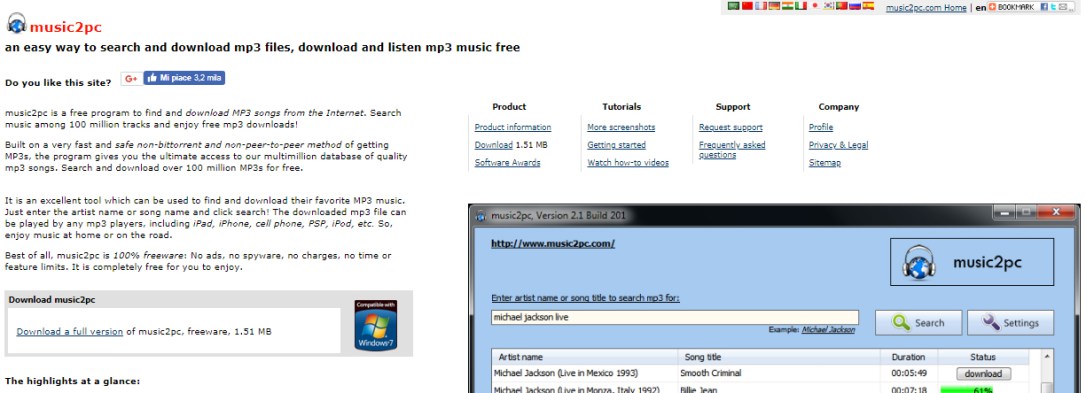Screen dimensions: 1086x393
Task: Click the Status column header
Action: click(982, 357)
